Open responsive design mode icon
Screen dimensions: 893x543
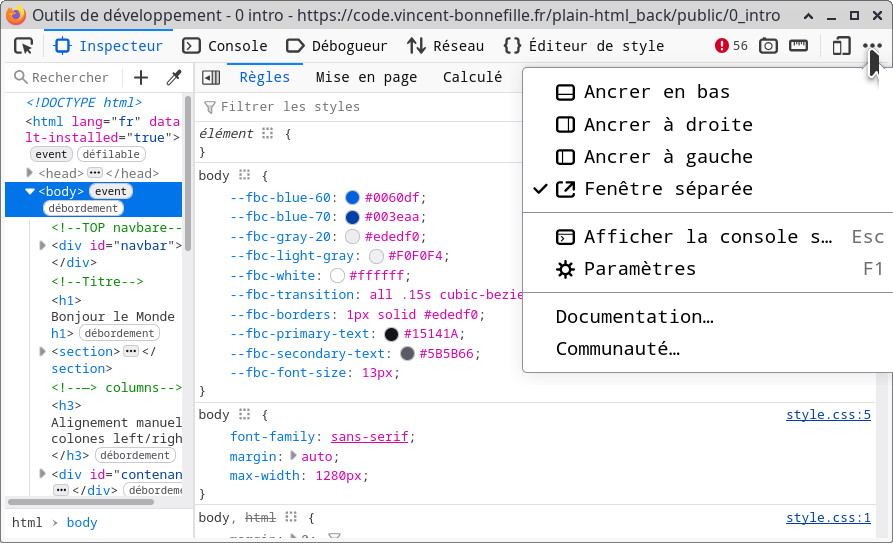click(841, 46)
